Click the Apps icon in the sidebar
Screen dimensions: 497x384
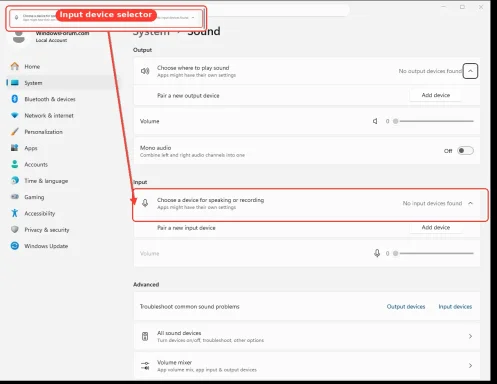(x=15, y=148)
